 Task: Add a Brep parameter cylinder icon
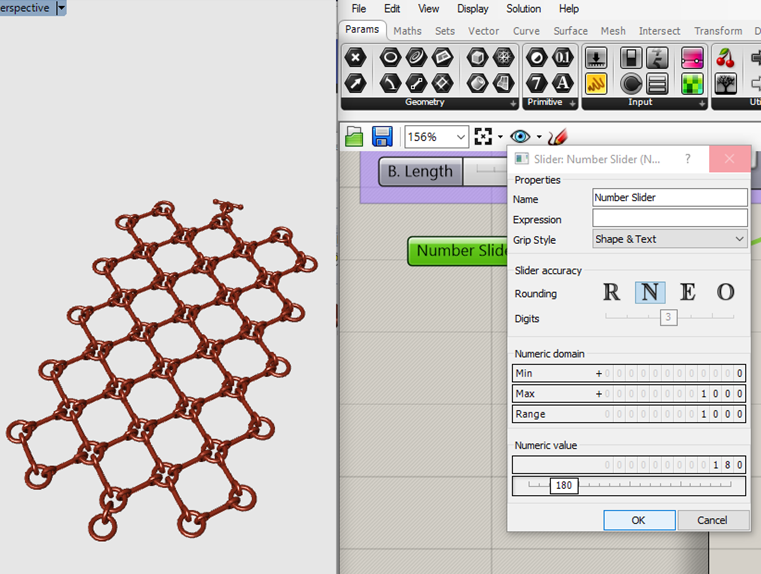pos(478,83)
